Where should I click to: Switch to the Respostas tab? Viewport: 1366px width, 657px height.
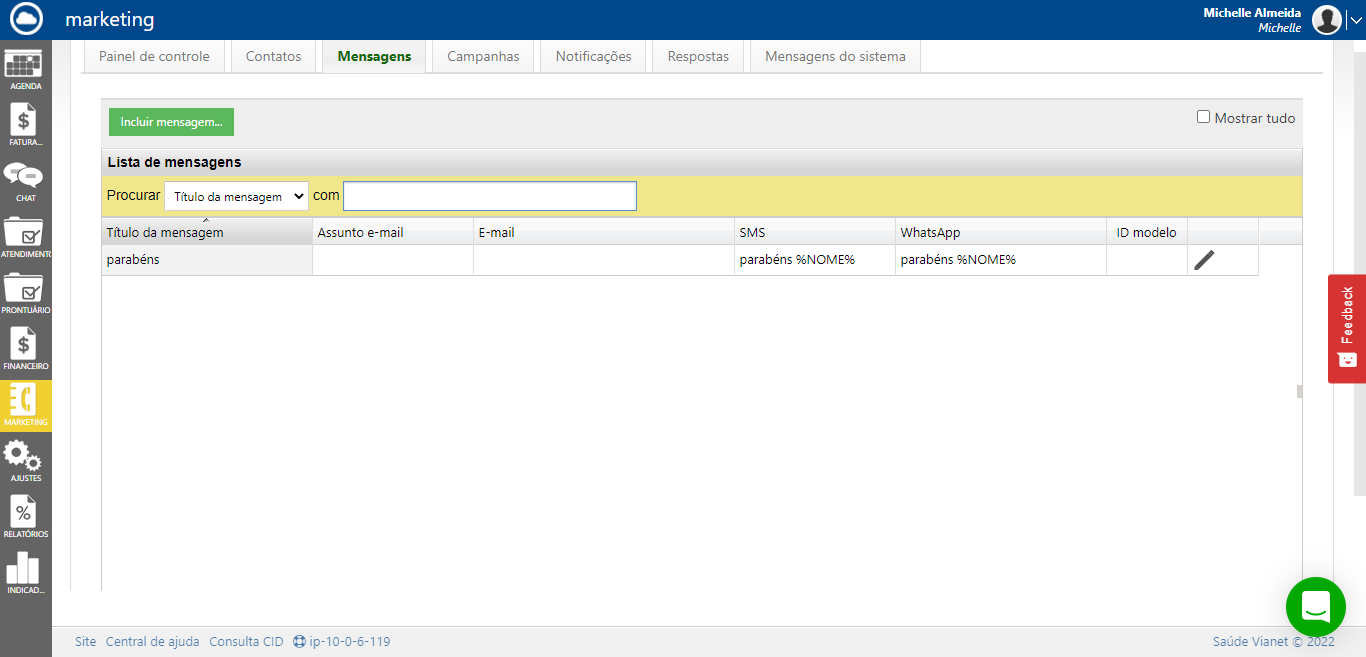[x=698, y=57]
